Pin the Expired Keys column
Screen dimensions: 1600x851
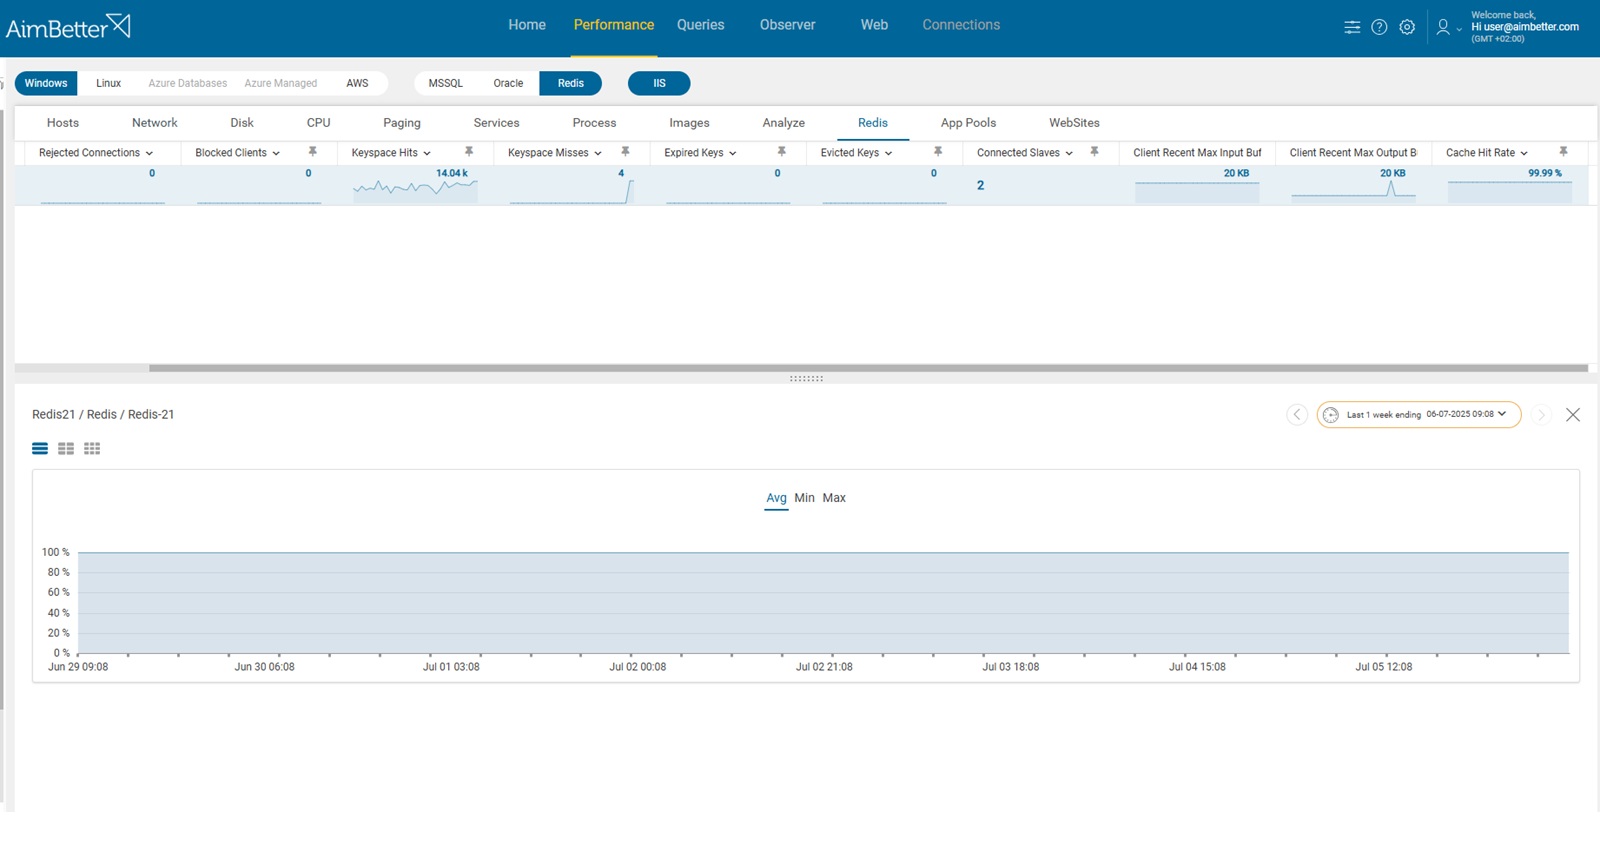point(782,152)
